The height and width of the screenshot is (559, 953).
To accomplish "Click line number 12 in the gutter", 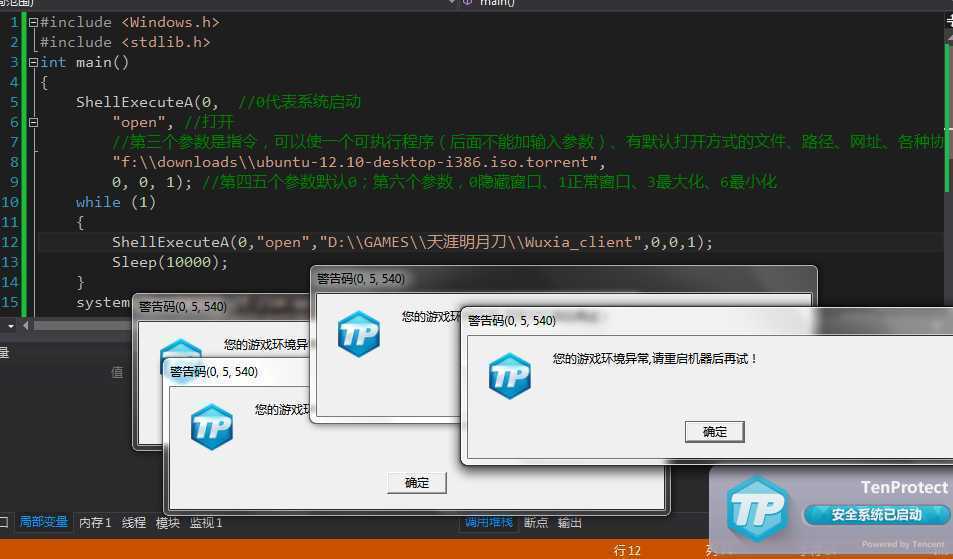I will tap(10, 242).
